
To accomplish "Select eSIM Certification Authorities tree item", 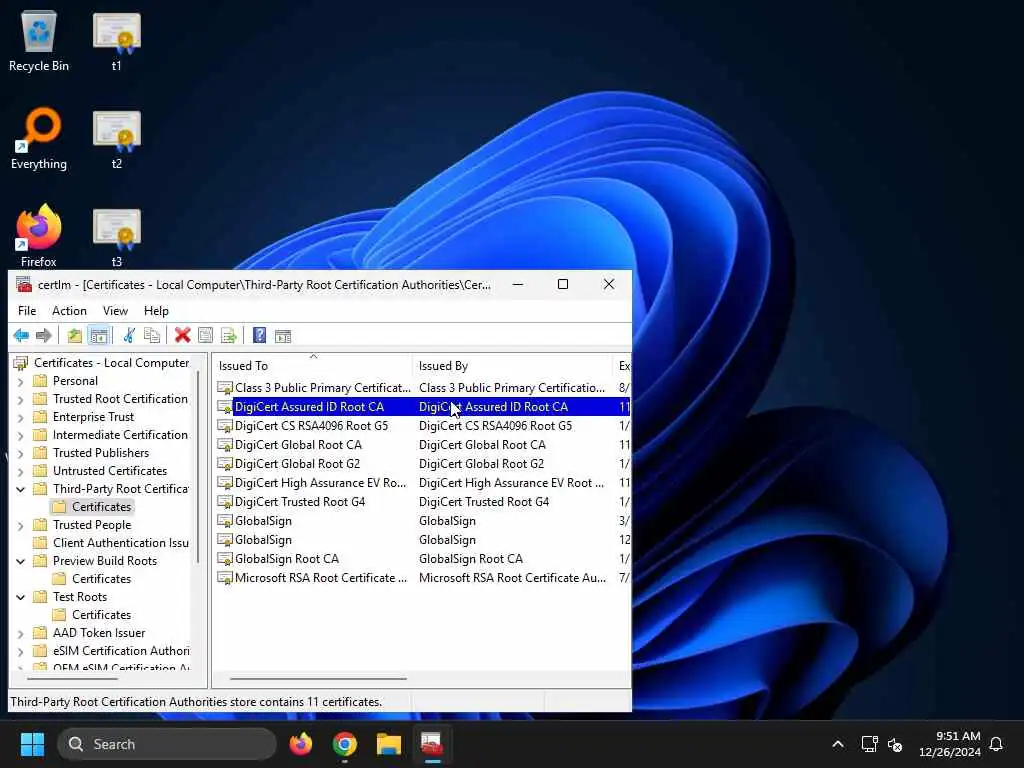I will pyautogui.click(x=121, y=650).
